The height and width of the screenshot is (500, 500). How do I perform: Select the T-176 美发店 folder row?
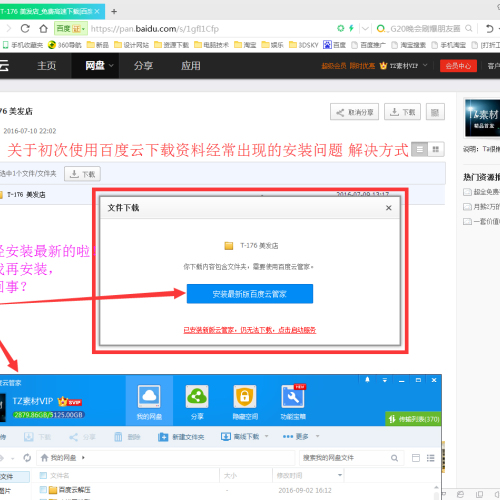pos(222,194)
